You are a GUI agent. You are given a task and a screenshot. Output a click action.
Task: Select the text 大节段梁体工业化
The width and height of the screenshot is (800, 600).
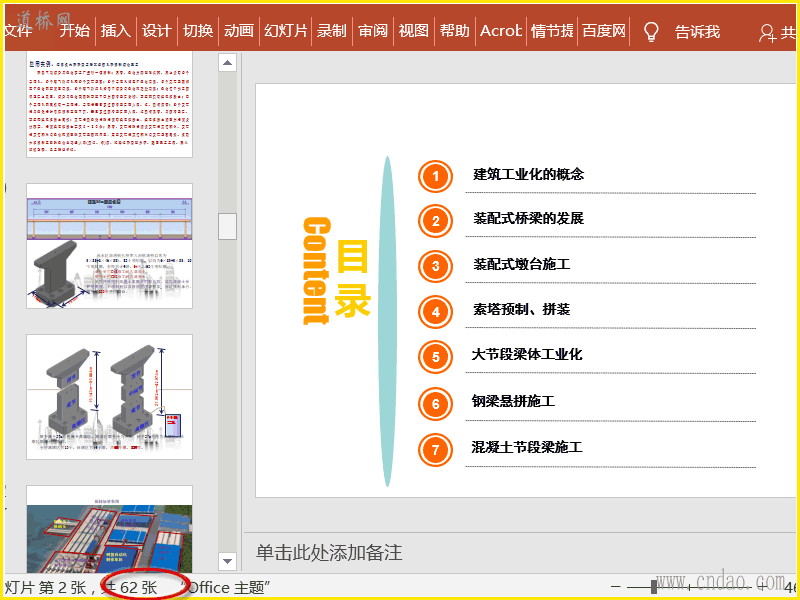pyautogui.click(x=527, y=354)
